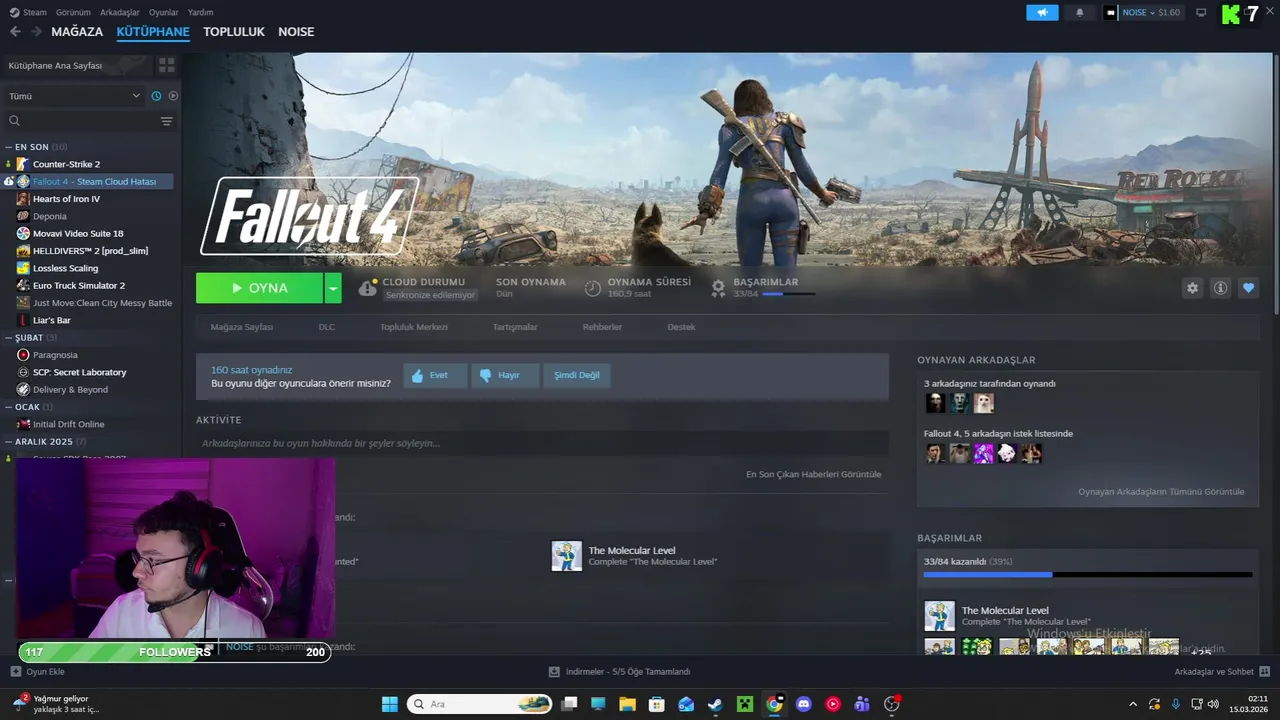The image size is (1280, 720).
Task: Toggle the favorite heart icon
Action: (1248, 288)
